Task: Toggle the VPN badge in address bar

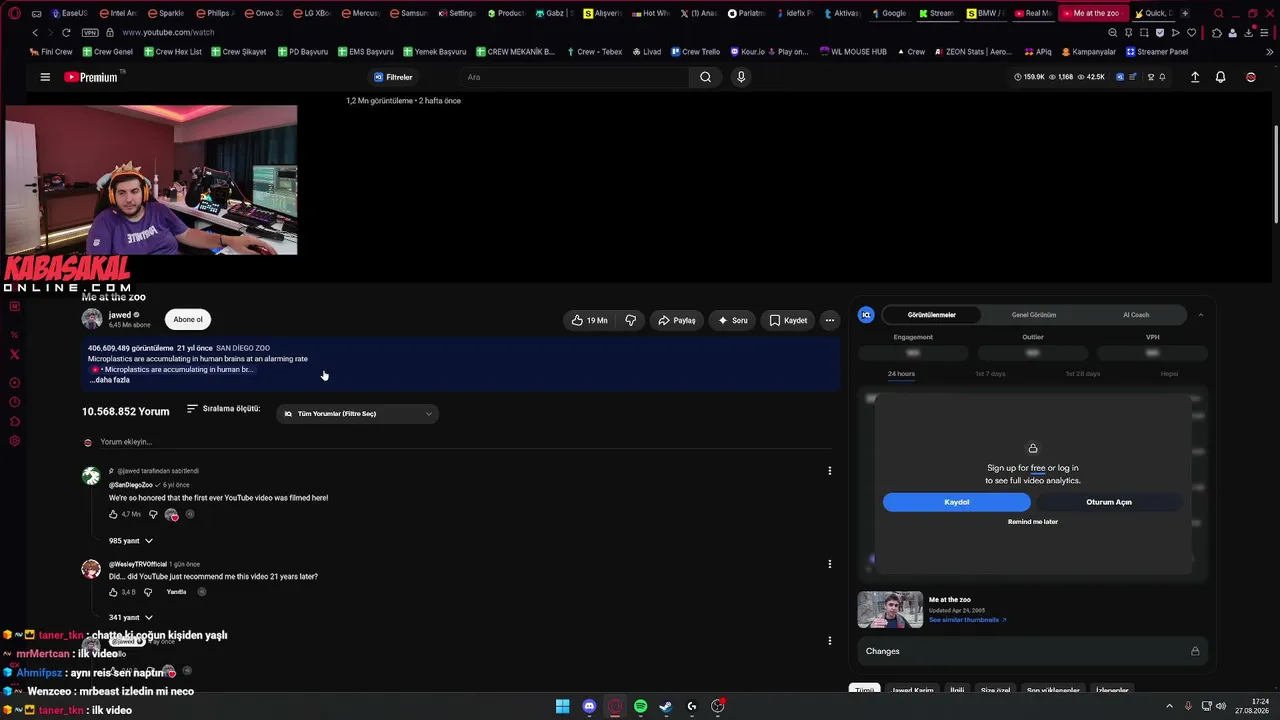Action: 90,32
